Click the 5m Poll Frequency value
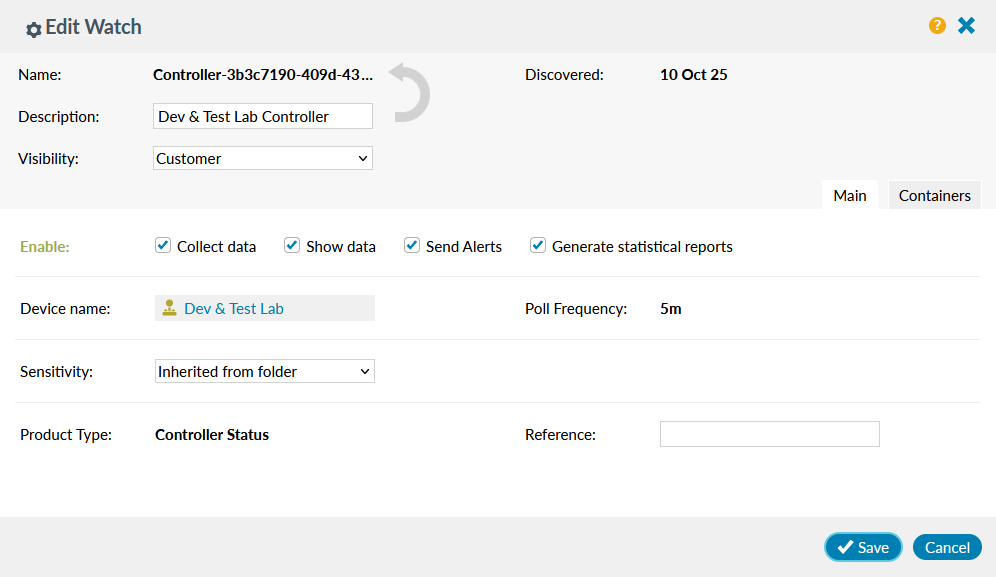The height and width of the screenshot is (577, 996). [671, 308]
